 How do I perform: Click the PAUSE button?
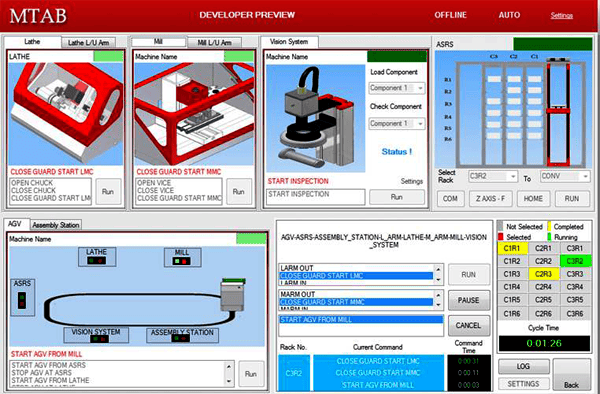469,300
